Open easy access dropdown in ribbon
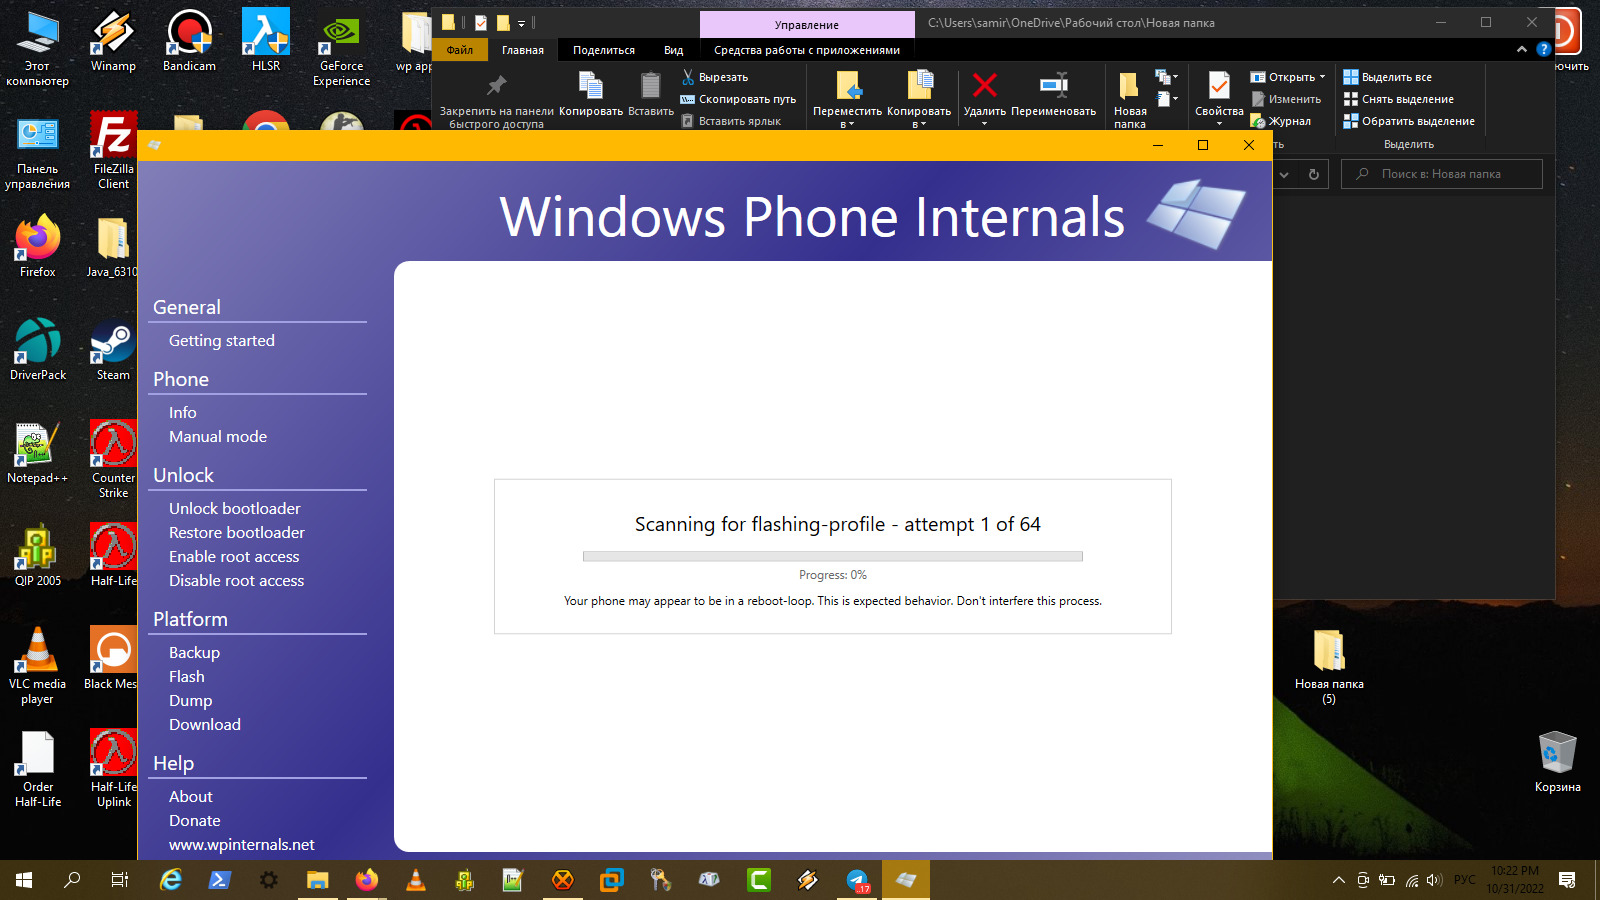This screenshot has width=1600, height=900. coord(1167,99)
